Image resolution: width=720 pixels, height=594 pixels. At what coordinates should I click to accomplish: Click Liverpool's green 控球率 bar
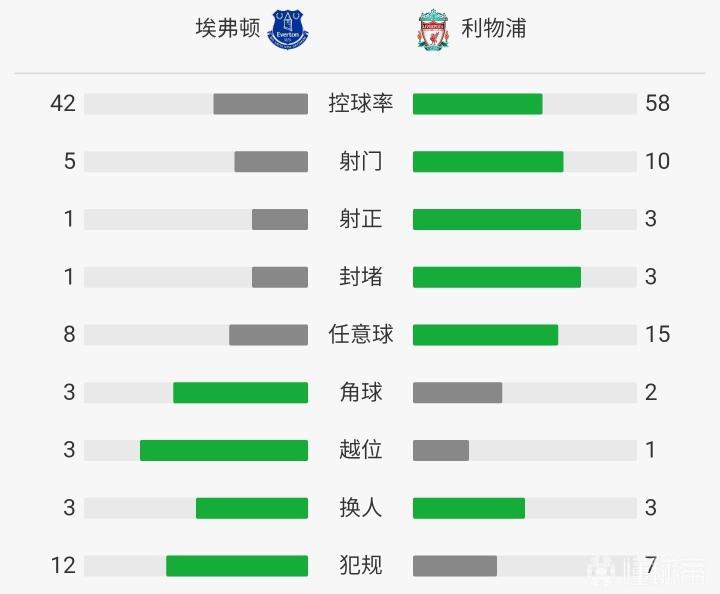point(478,104)
